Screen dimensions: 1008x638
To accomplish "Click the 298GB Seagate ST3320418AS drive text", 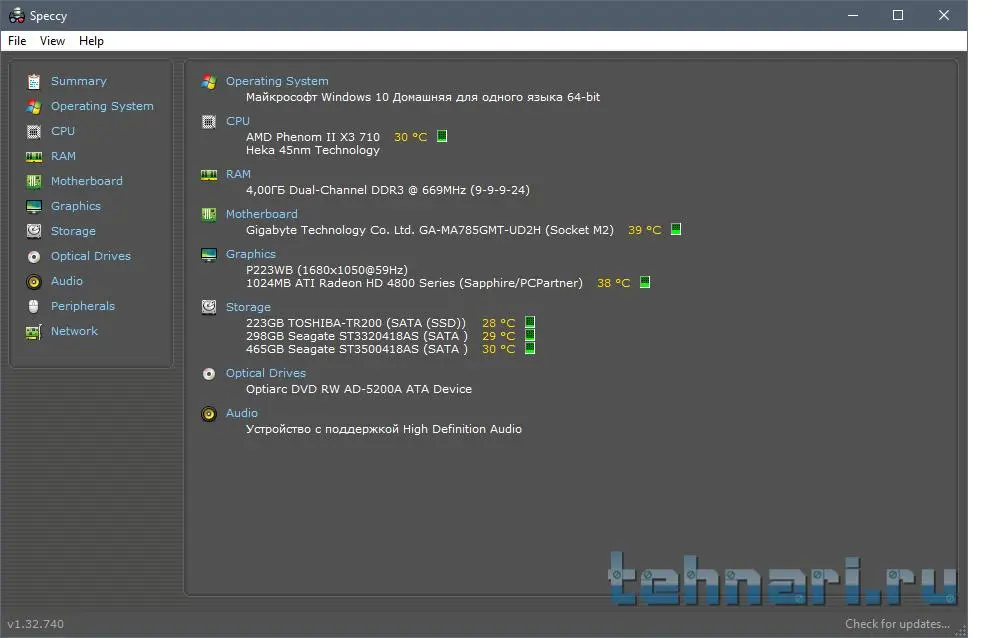I will point(357,336).
